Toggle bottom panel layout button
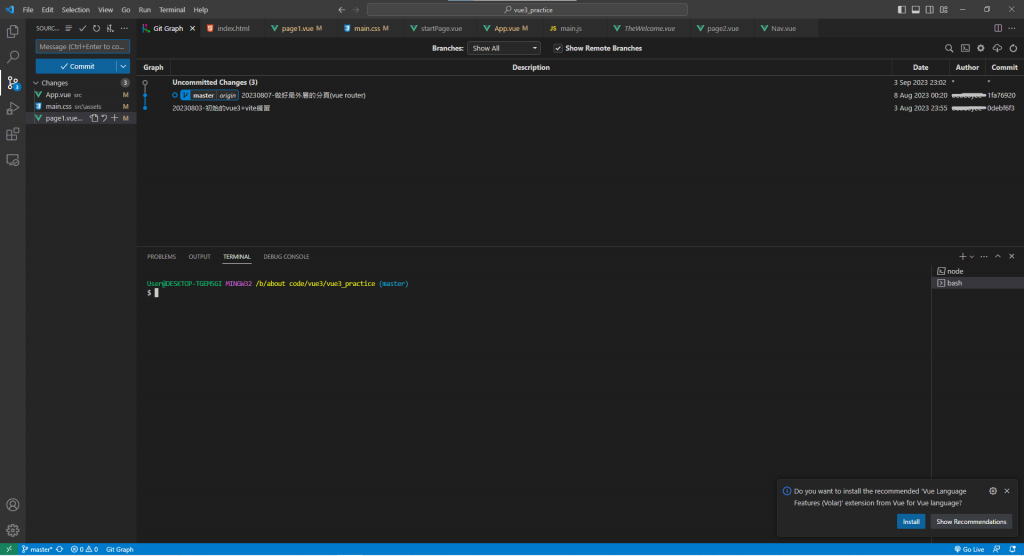 click(x=916, y=10)
